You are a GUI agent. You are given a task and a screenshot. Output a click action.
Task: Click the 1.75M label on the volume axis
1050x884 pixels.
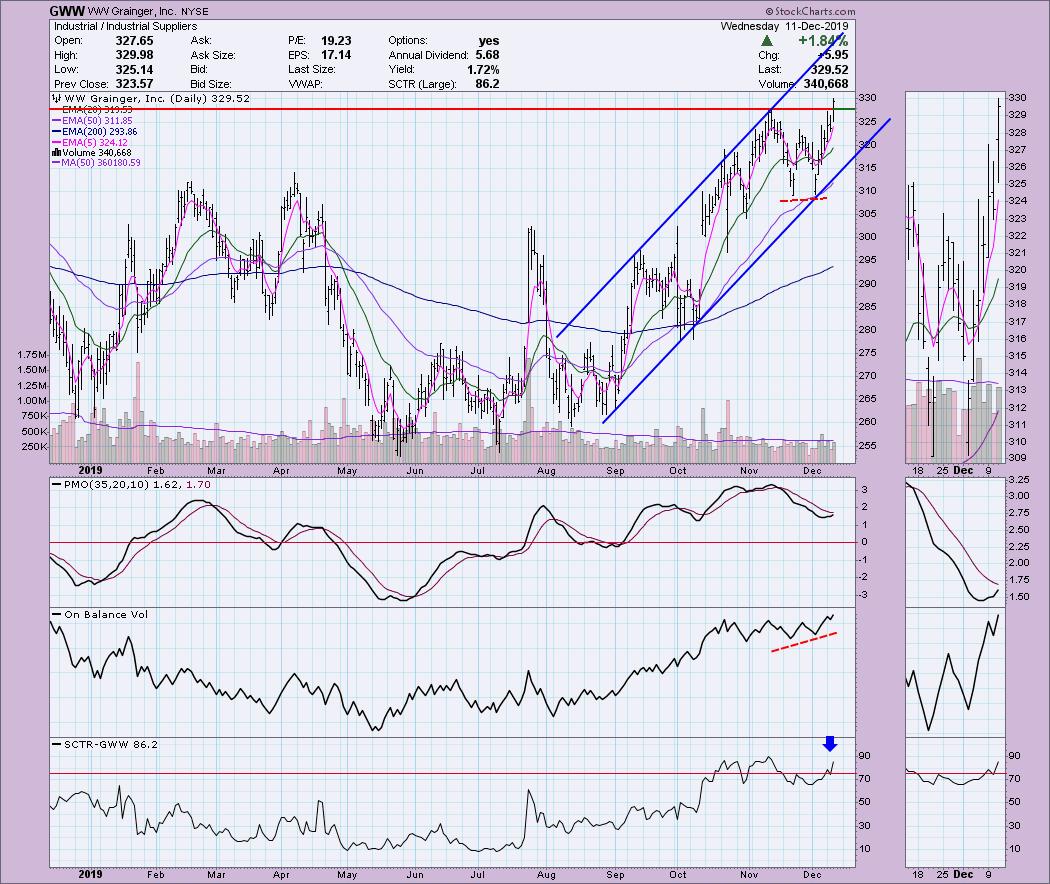click(32, 355)
